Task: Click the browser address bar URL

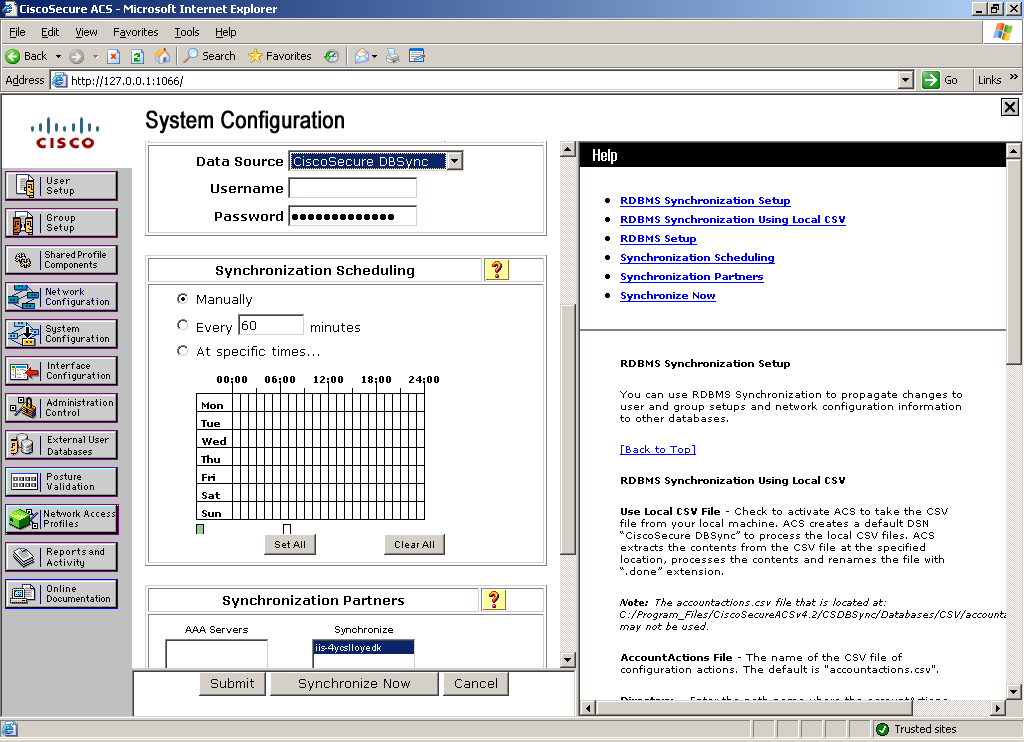Action: [x=483, y=80]
